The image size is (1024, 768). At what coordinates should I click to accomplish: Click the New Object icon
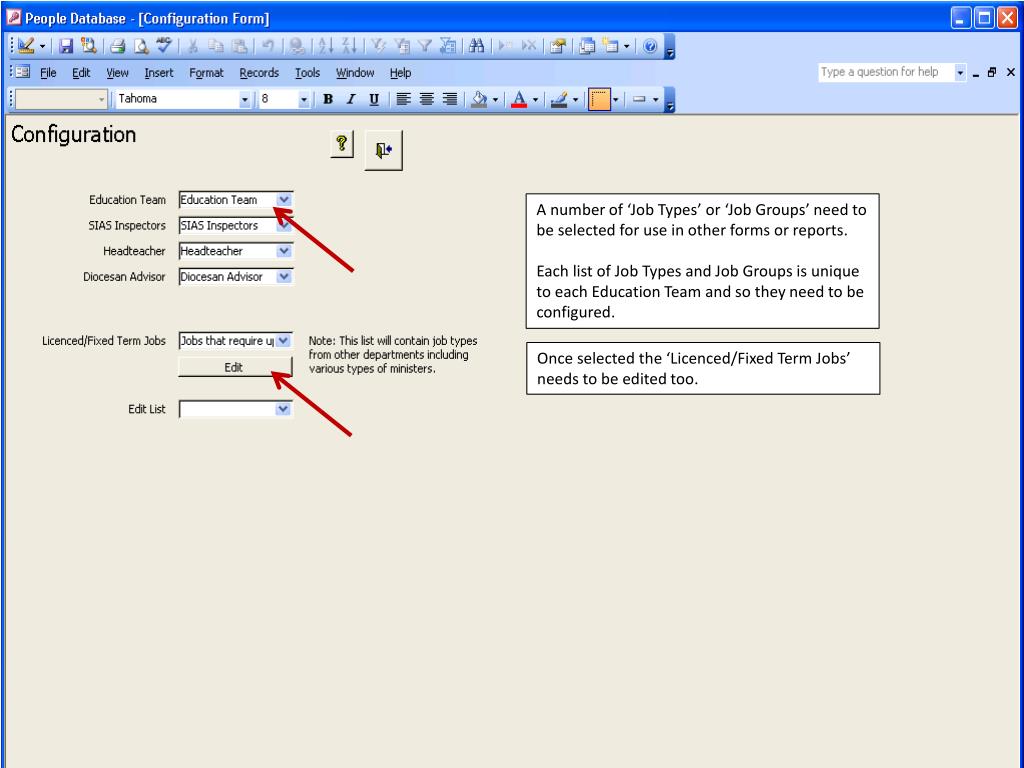[x=611, y=46]
